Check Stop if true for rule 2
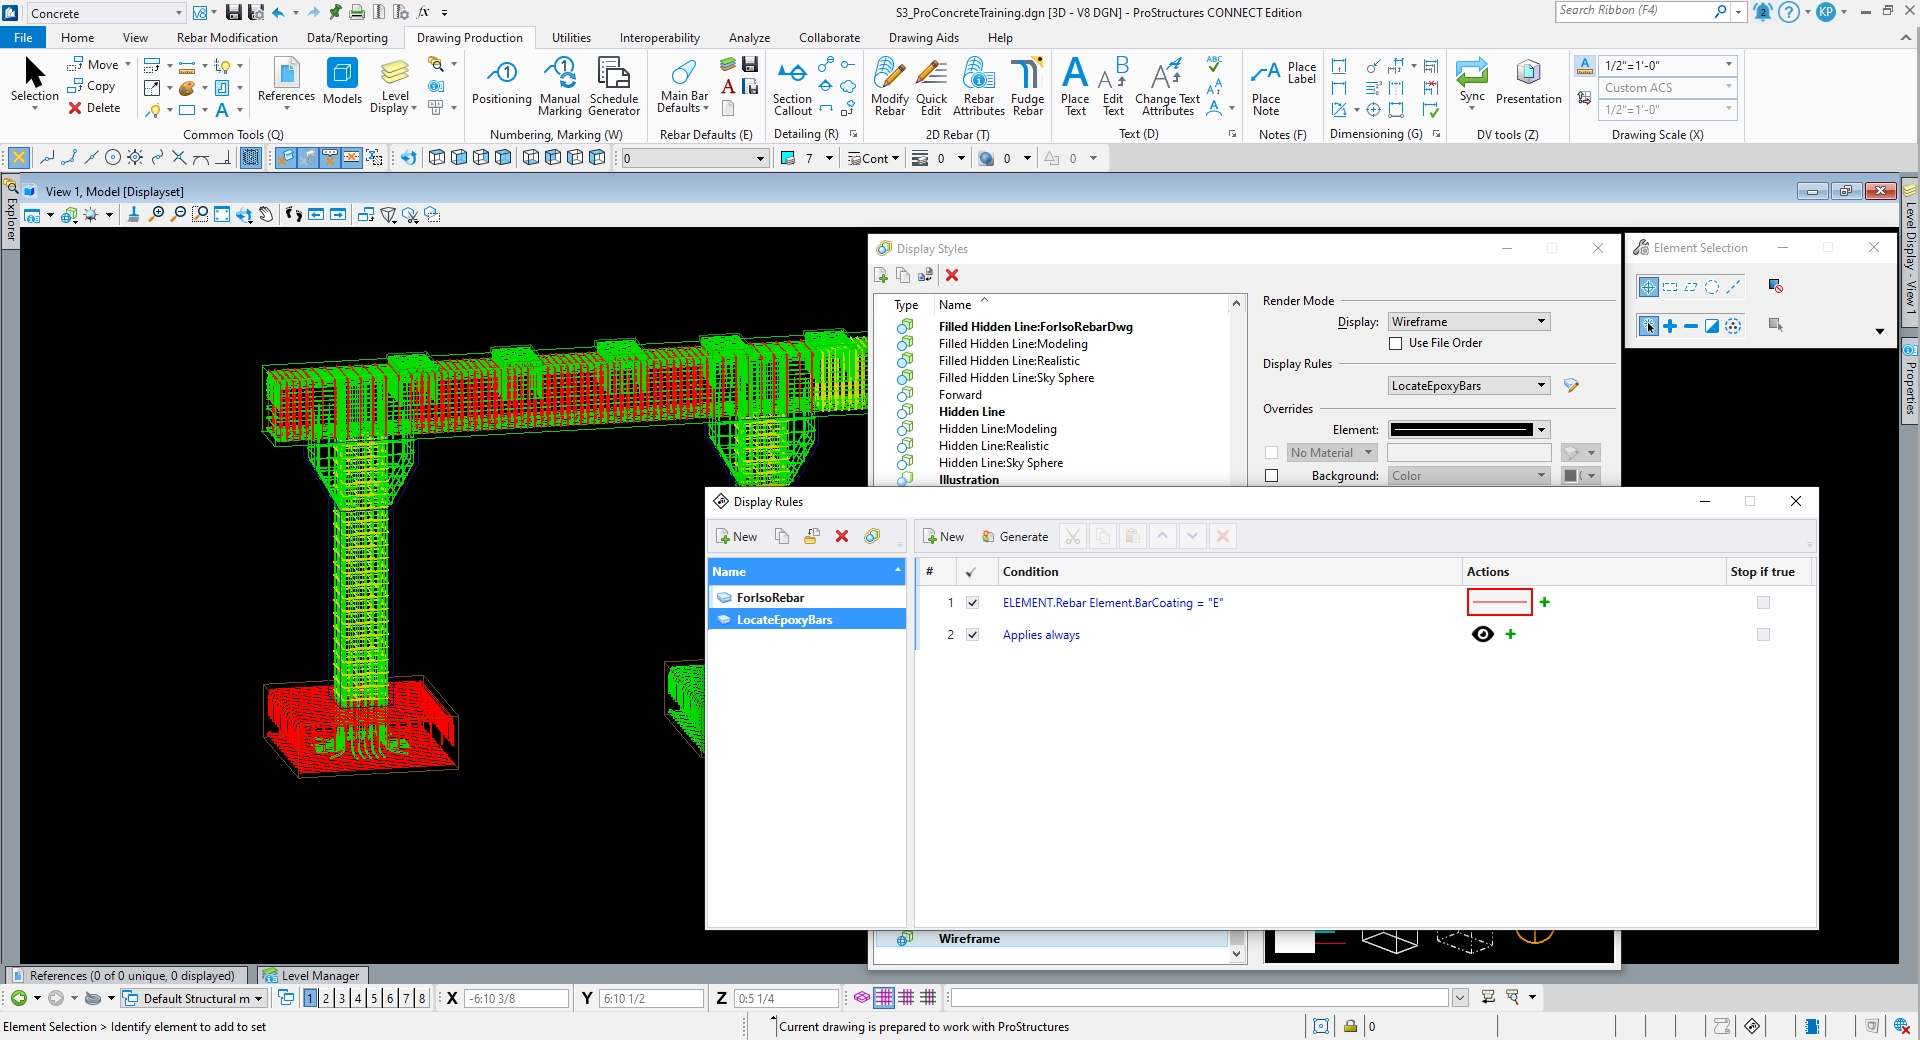 pos(1763,635)
